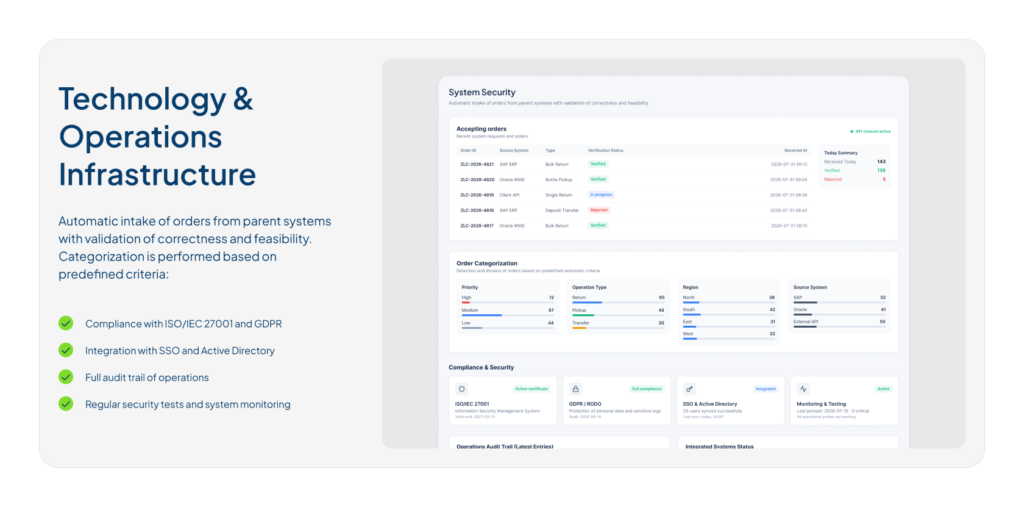1024x507 pixels.
Task: Open the Monitoring & Testing card title
Action: point(822,404)
